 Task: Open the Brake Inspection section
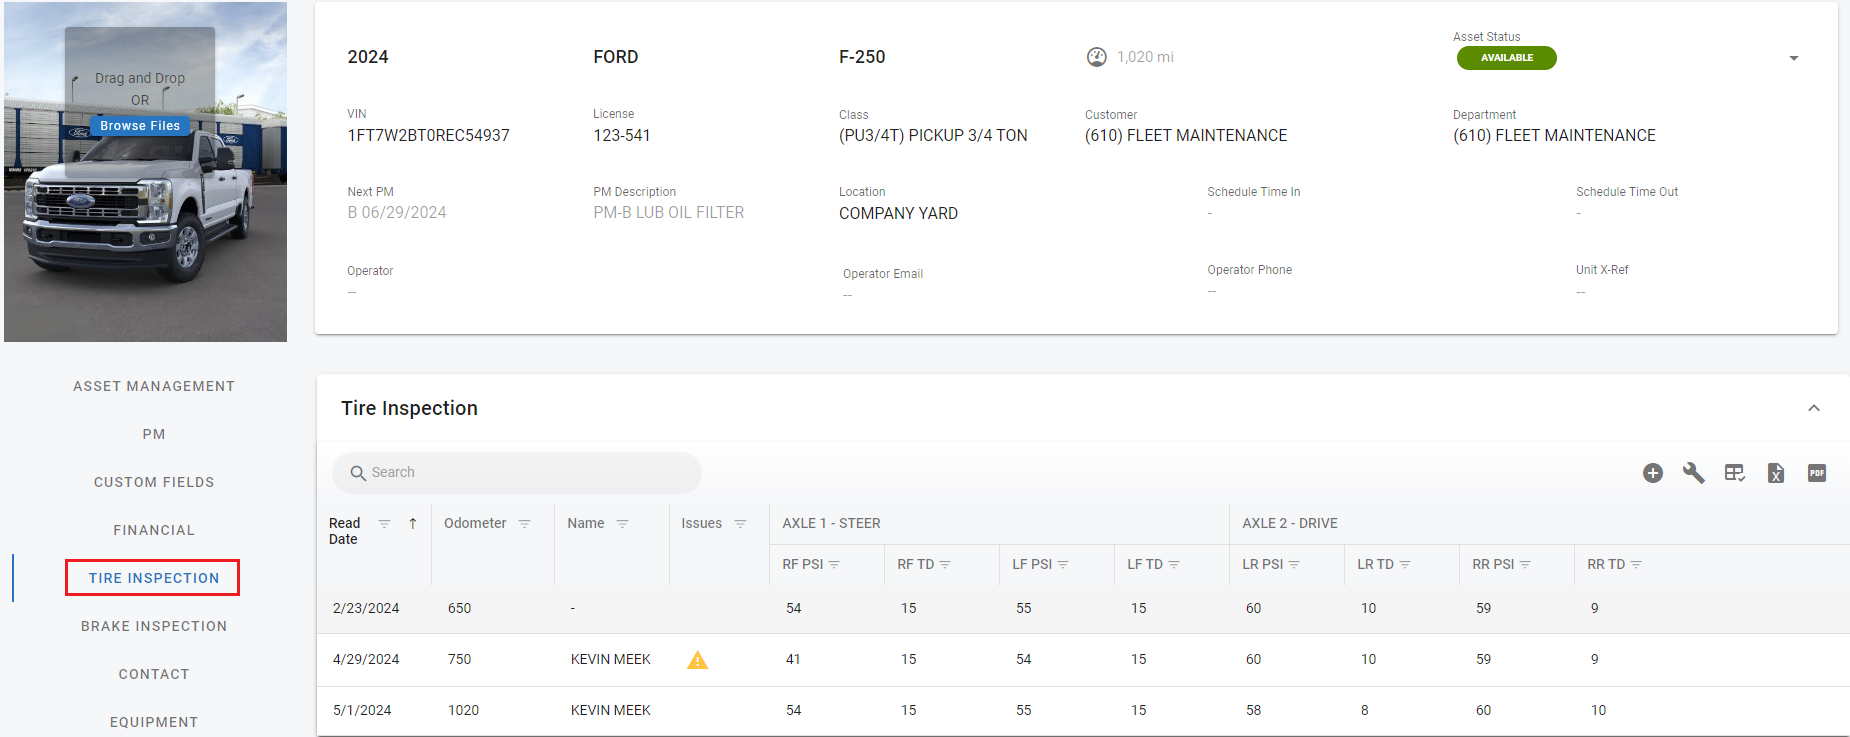click(154, 626)
